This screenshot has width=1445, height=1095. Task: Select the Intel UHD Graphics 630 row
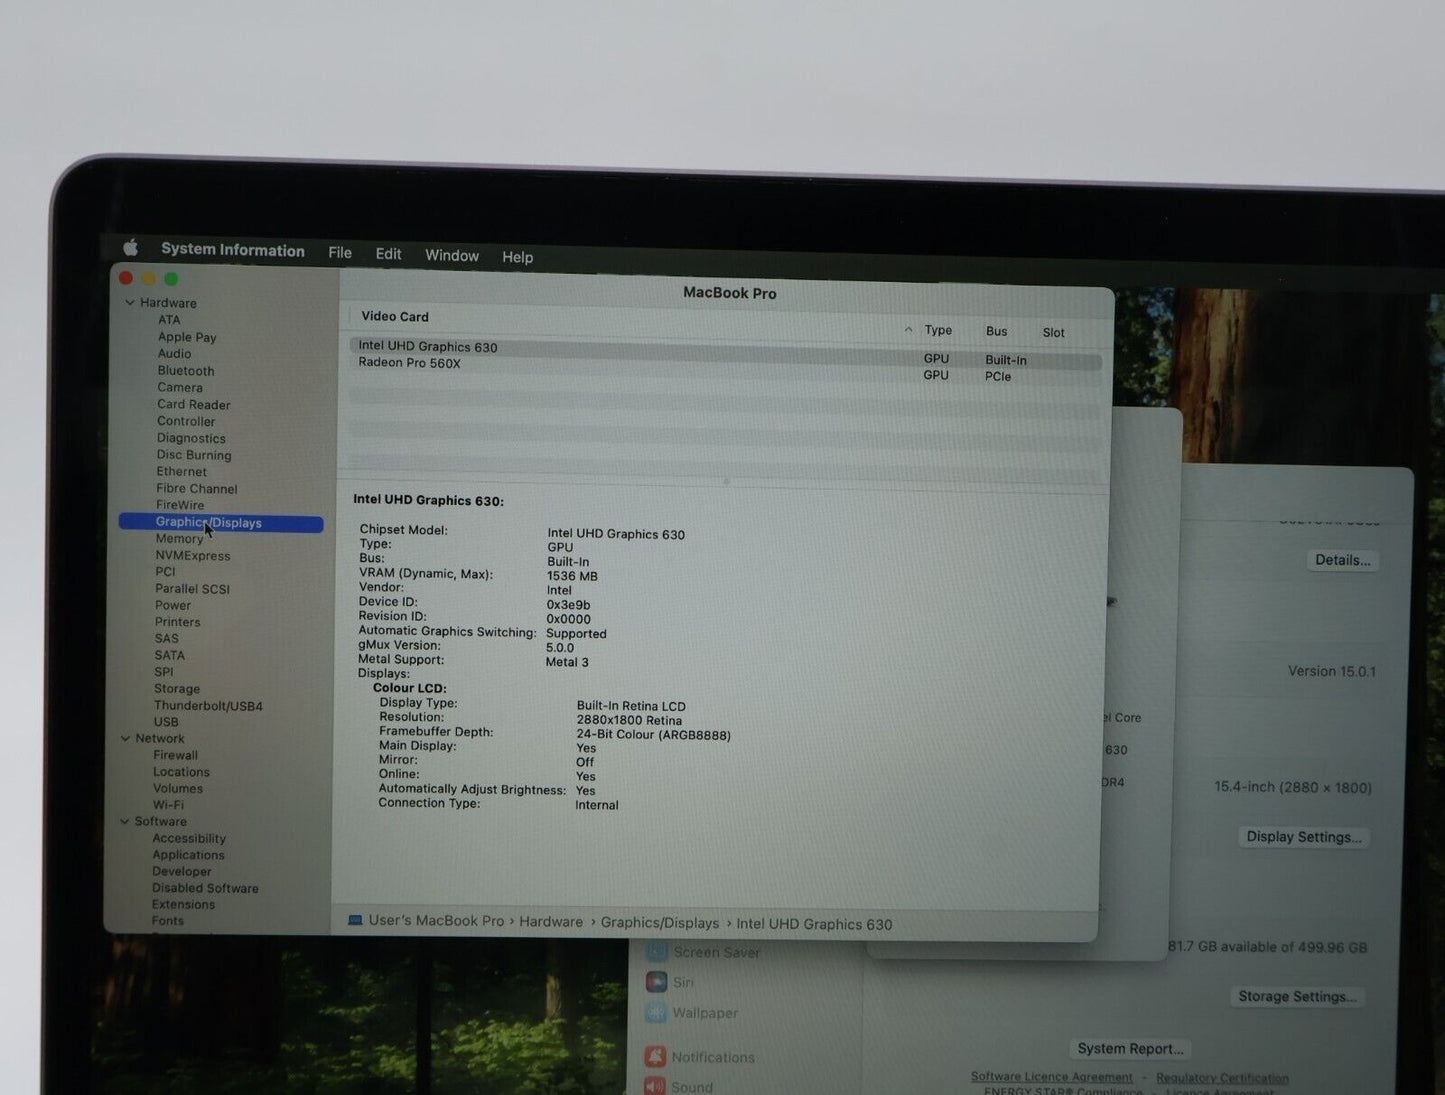(x=727, y=352)
